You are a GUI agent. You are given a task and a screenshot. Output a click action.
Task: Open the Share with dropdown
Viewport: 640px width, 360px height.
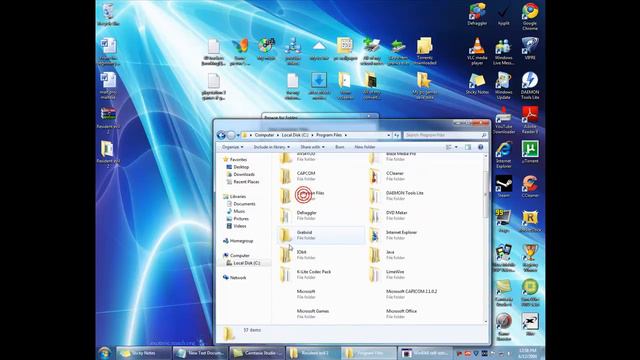click(x=312, y=147)
